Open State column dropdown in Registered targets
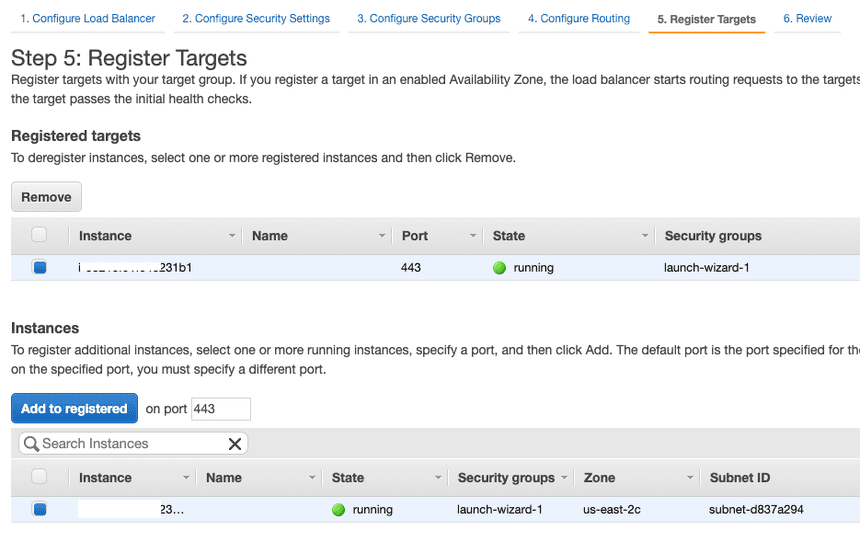This screenshot has width=860, height=545. click(645, 236)
